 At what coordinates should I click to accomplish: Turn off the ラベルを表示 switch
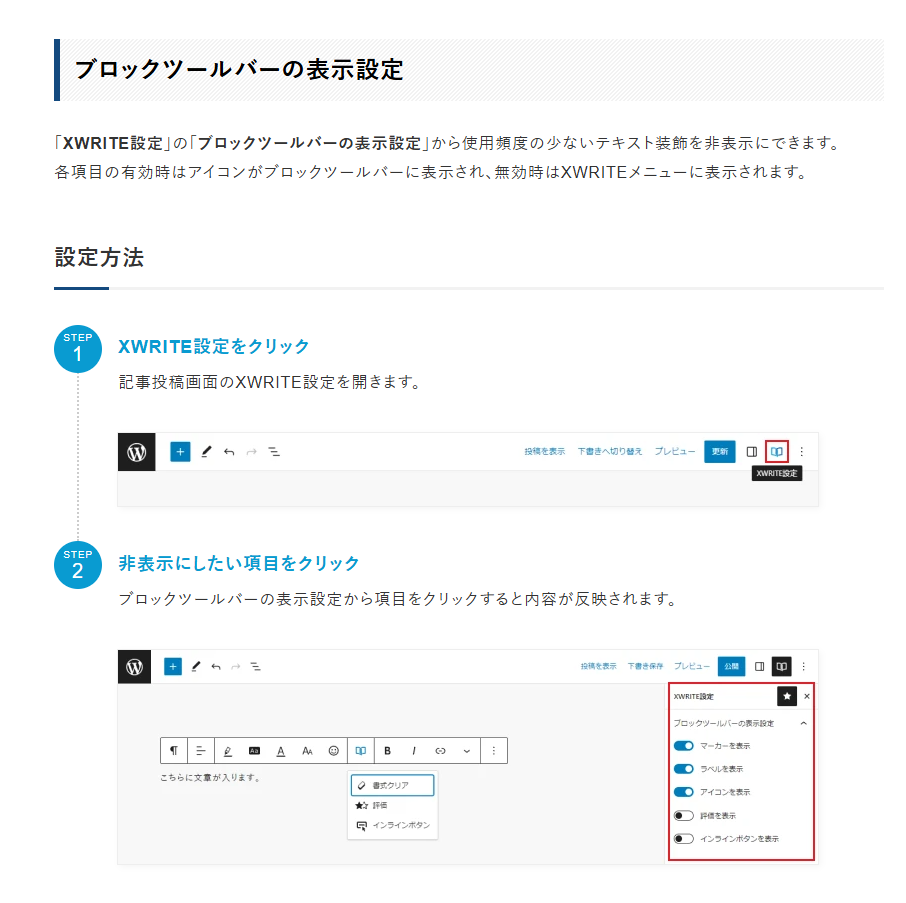click(684, 769)
